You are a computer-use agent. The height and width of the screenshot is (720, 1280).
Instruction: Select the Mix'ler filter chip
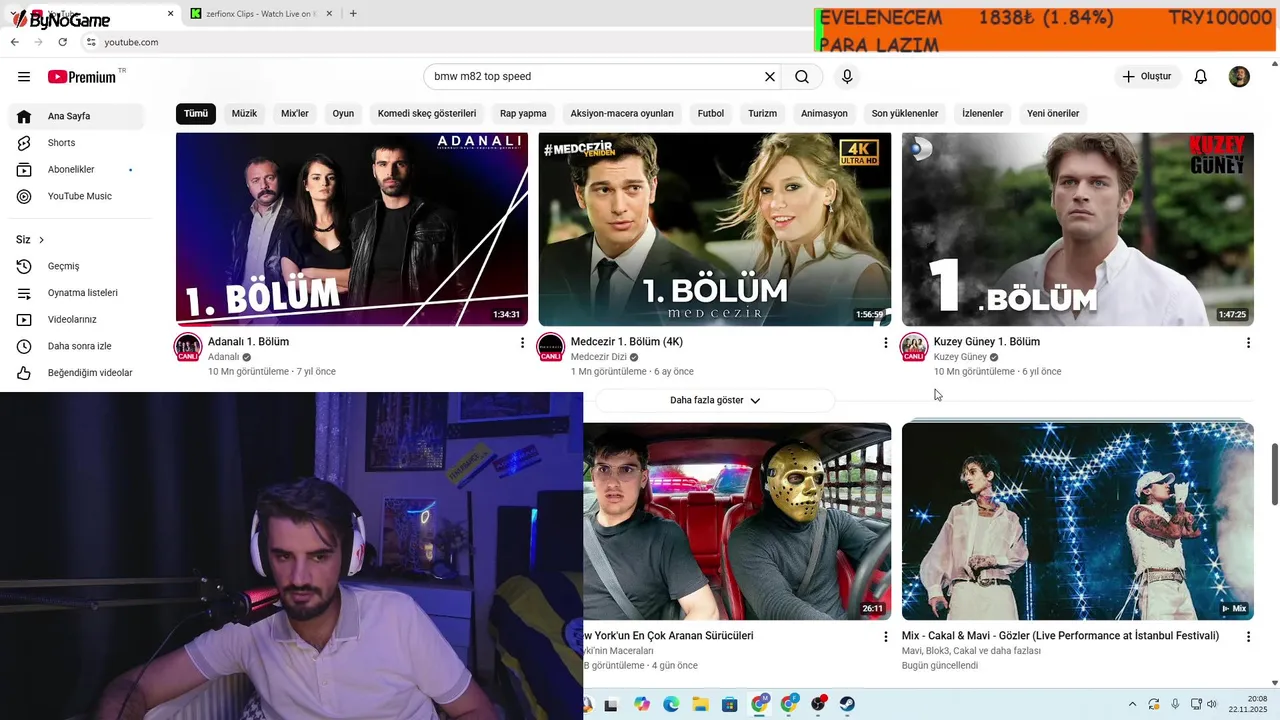coord(295,114)
